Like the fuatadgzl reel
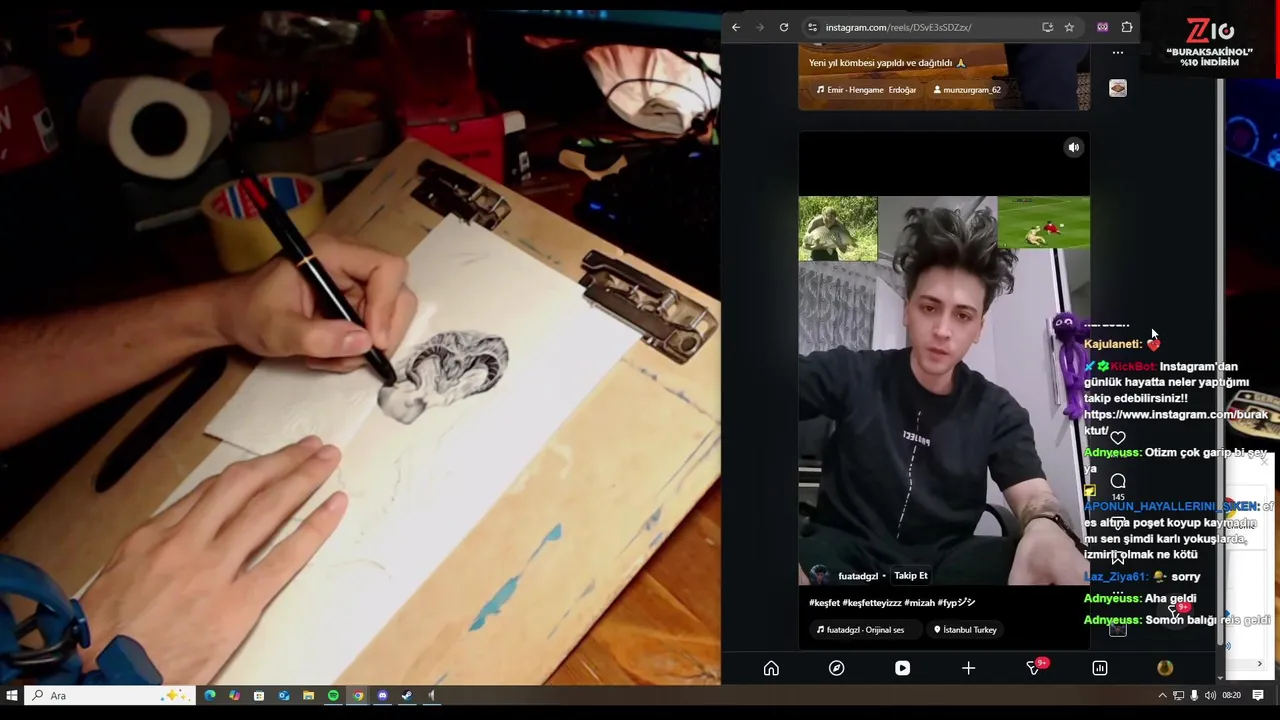This screenshot has width=1280, height=720. 1118,438
